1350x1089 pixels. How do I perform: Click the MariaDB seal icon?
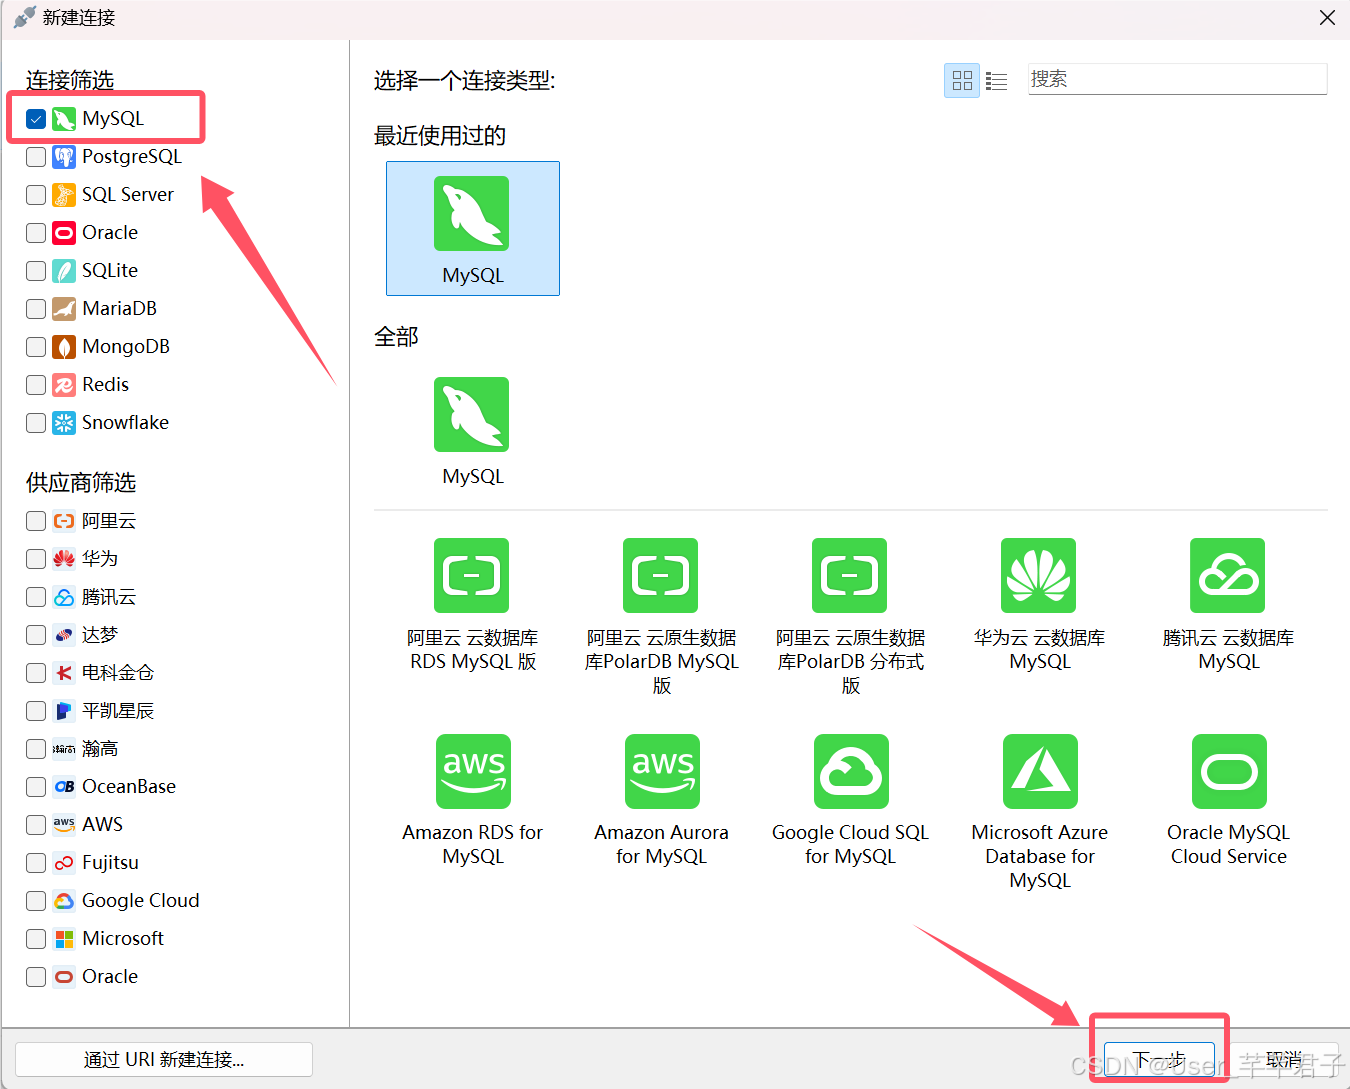click(64, 309)
